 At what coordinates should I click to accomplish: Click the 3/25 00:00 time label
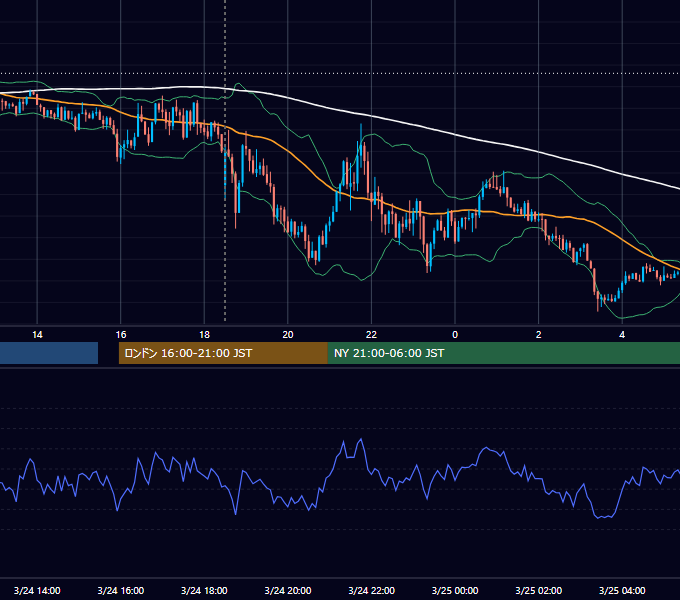pyautogui.click(x=455, y=590)
